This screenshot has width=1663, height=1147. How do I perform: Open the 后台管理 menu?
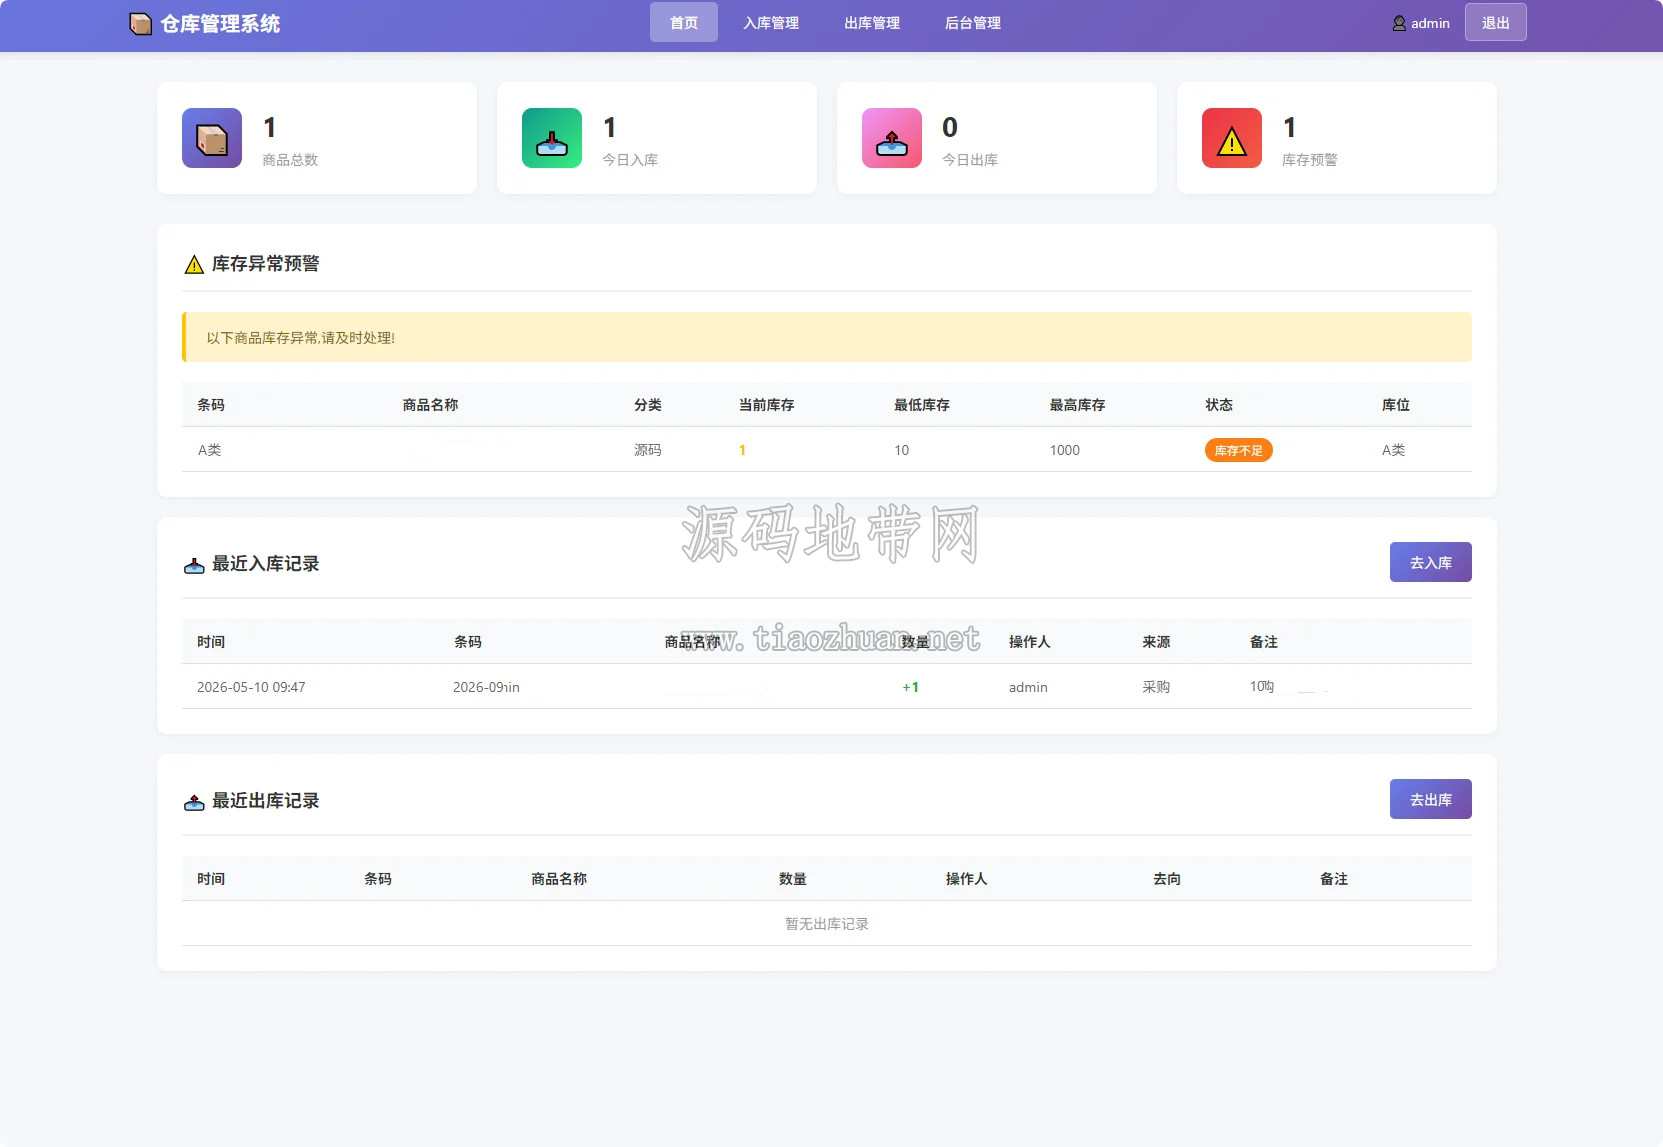click(973, 22)
